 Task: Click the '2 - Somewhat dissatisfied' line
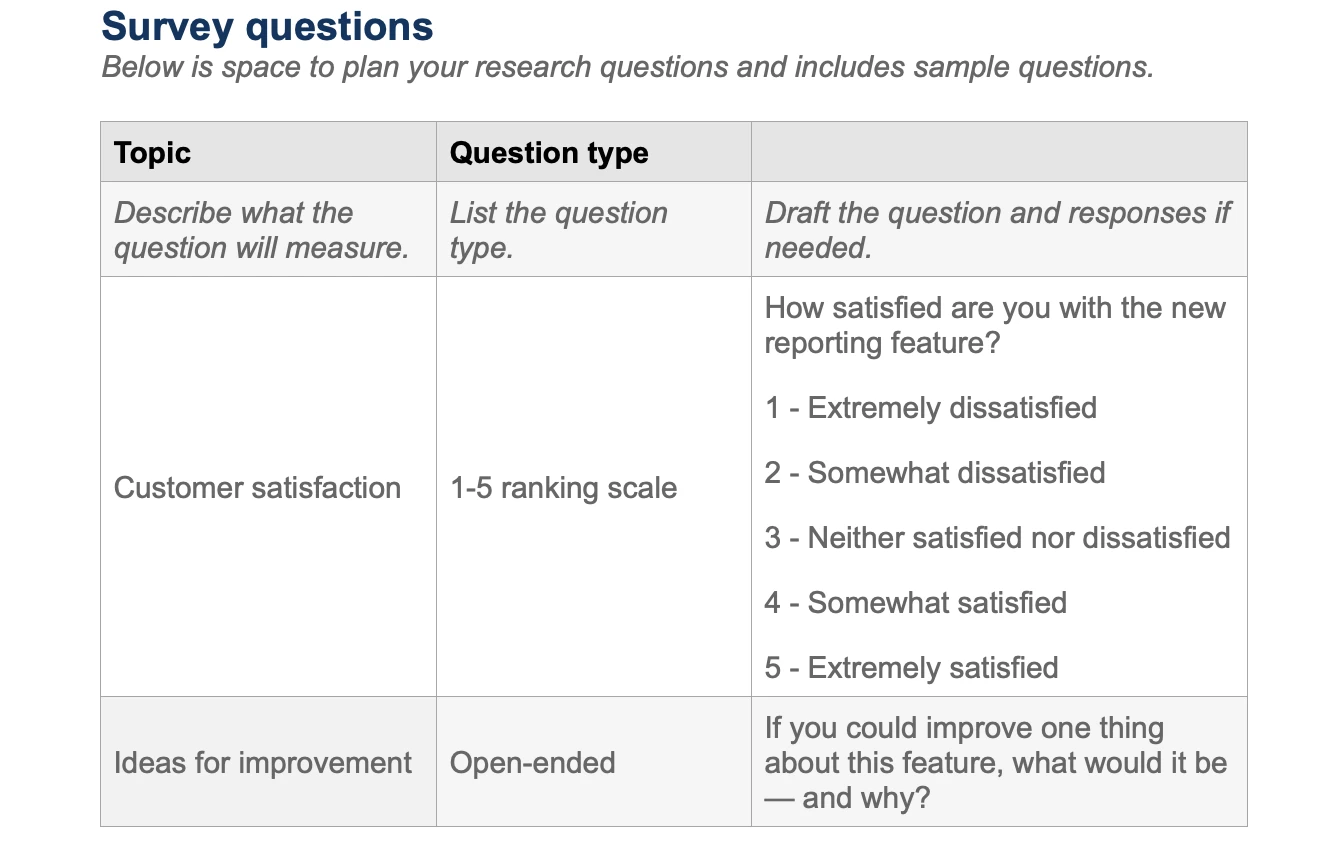click(x=935, y=473)
